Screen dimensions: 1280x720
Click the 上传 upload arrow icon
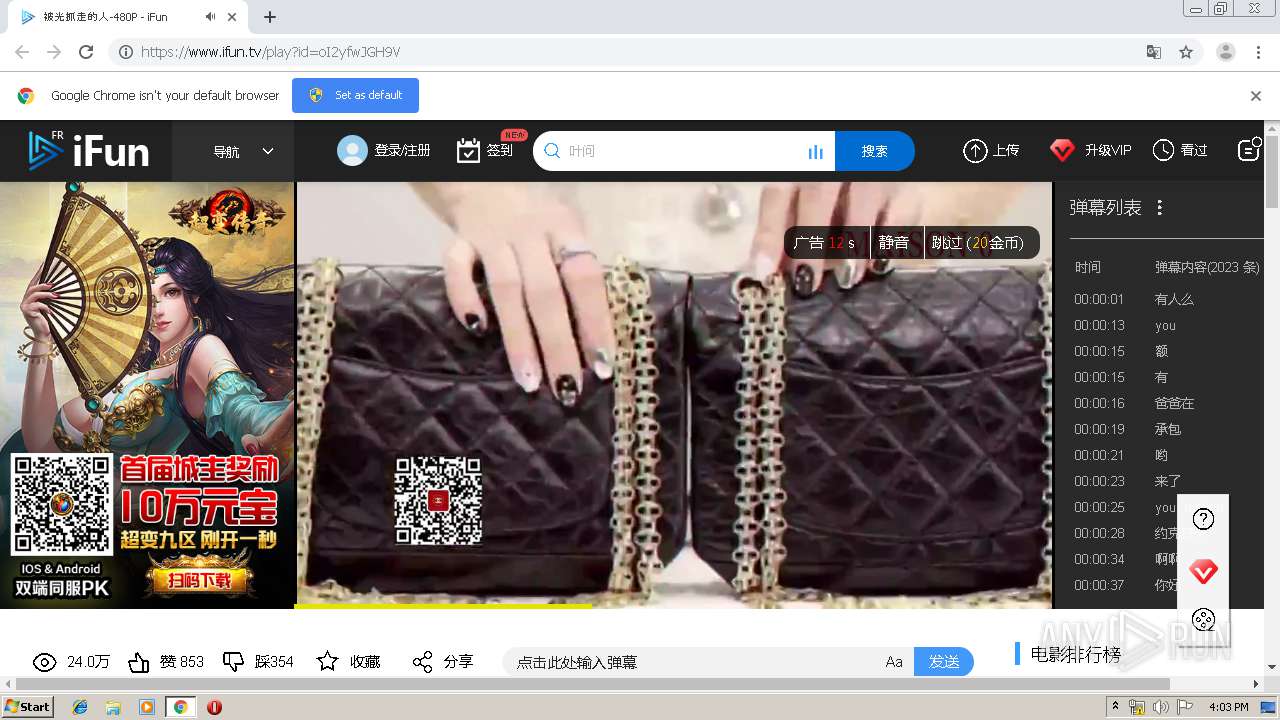click(x=975, y=150)
